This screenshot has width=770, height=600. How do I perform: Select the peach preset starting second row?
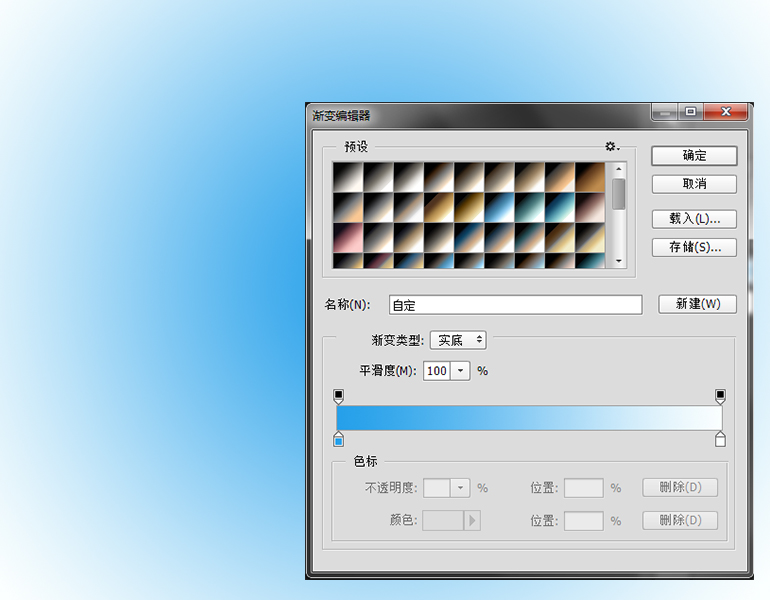pos(348,208)
